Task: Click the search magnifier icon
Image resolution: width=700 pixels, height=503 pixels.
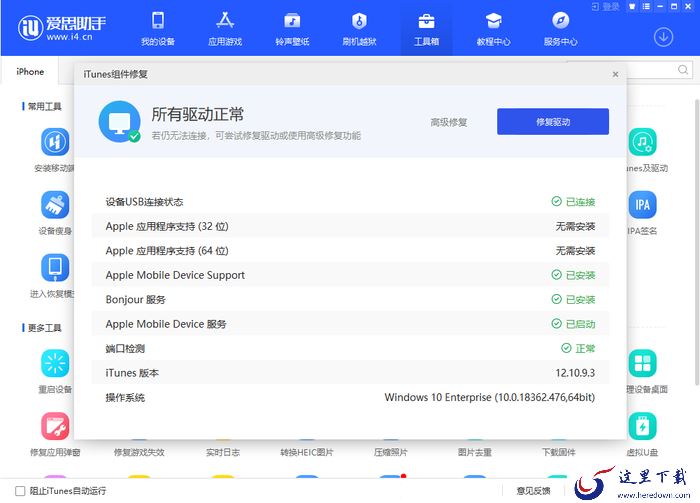Action: (x=683, y=70)
